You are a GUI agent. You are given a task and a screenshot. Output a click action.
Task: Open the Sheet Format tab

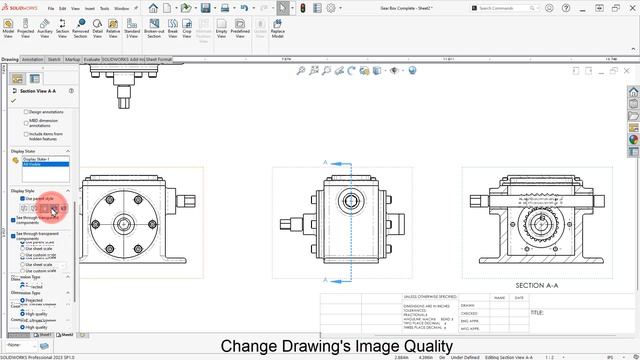point(159,60)
